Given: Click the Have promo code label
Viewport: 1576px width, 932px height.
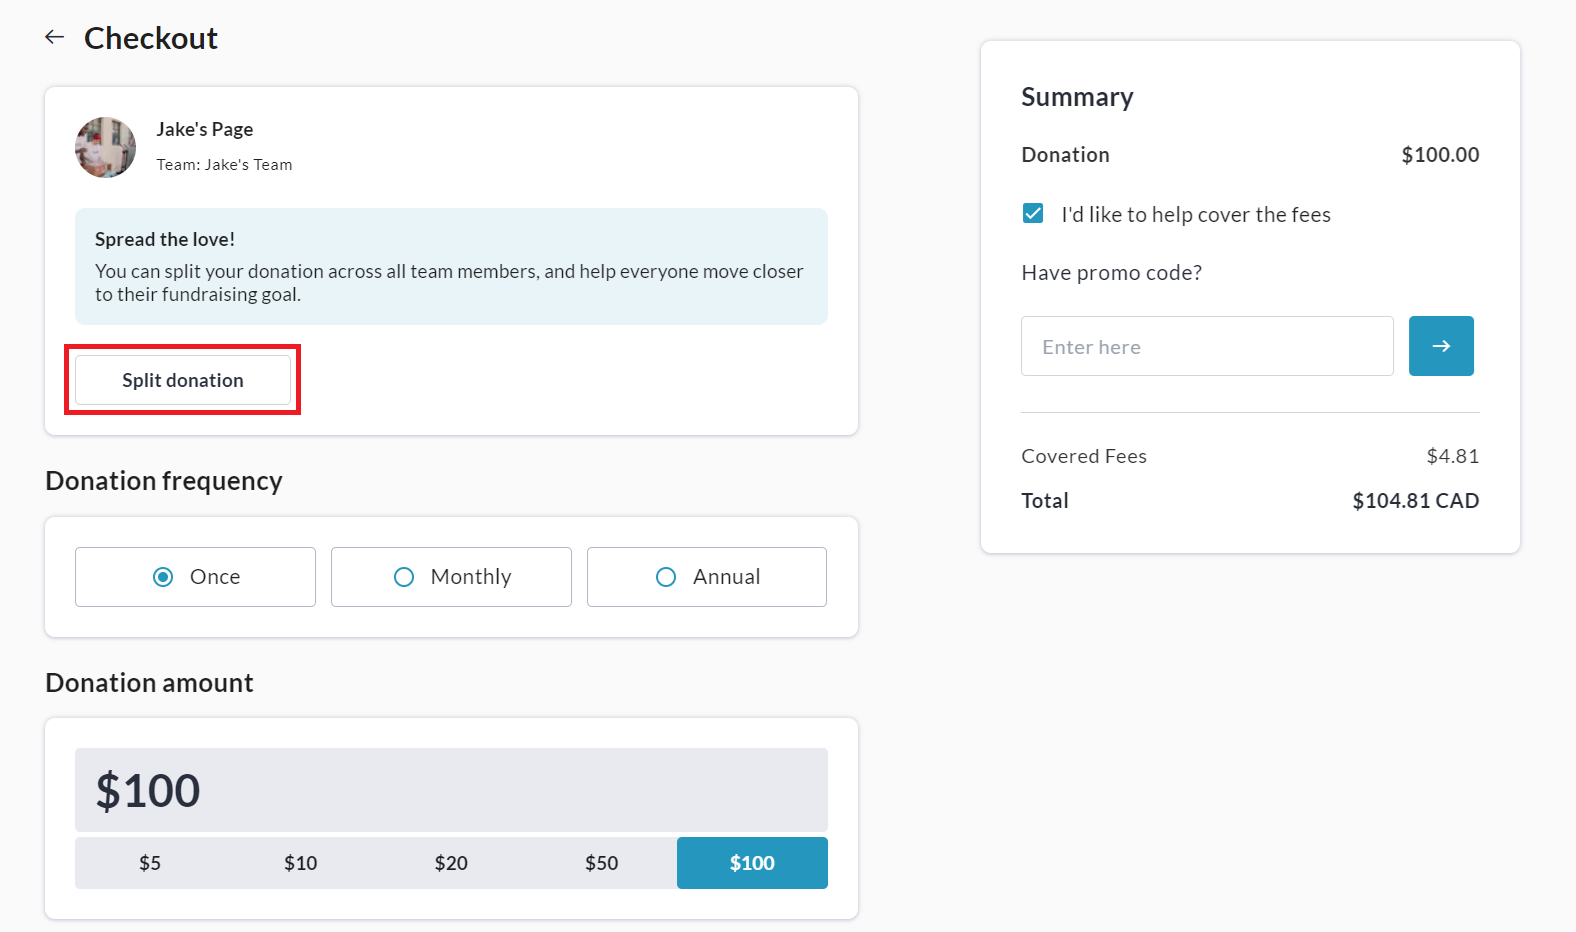Looking at the screenshot, I should tap(1111, 273).
